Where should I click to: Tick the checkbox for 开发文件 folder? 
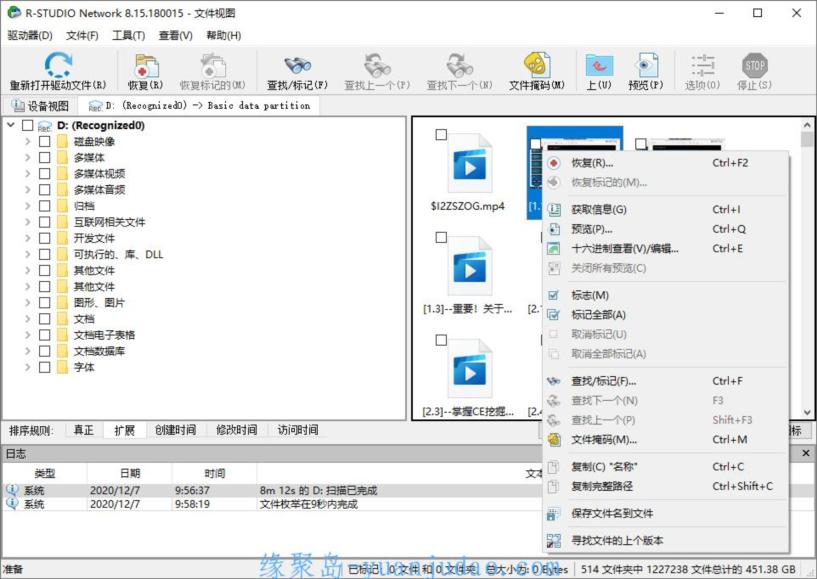point(45,238)
